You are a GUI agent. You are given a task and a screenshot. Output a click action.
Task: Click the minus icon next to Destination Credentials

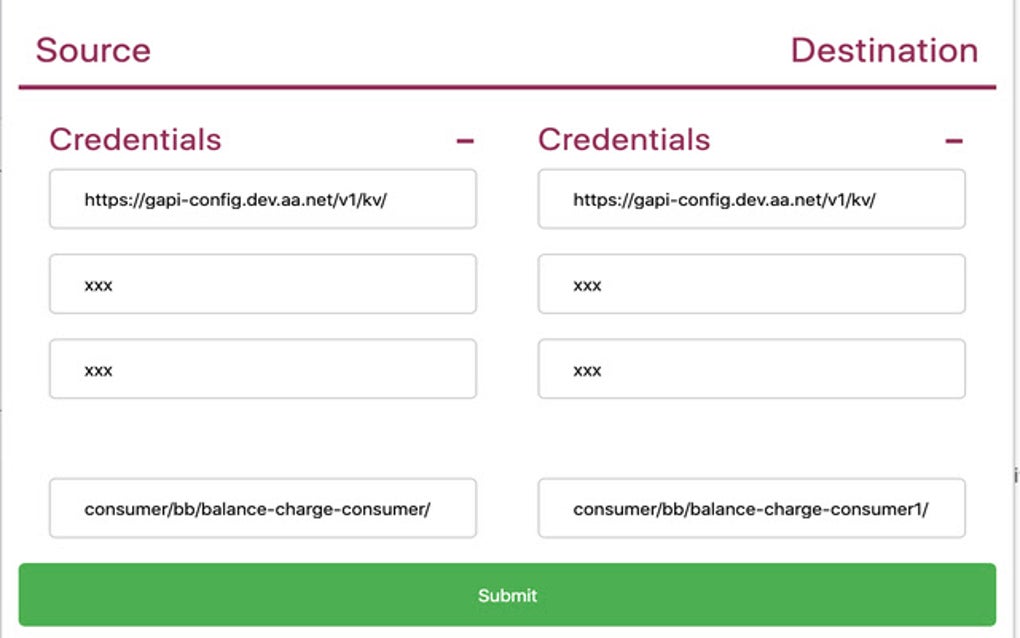[956, 140]
